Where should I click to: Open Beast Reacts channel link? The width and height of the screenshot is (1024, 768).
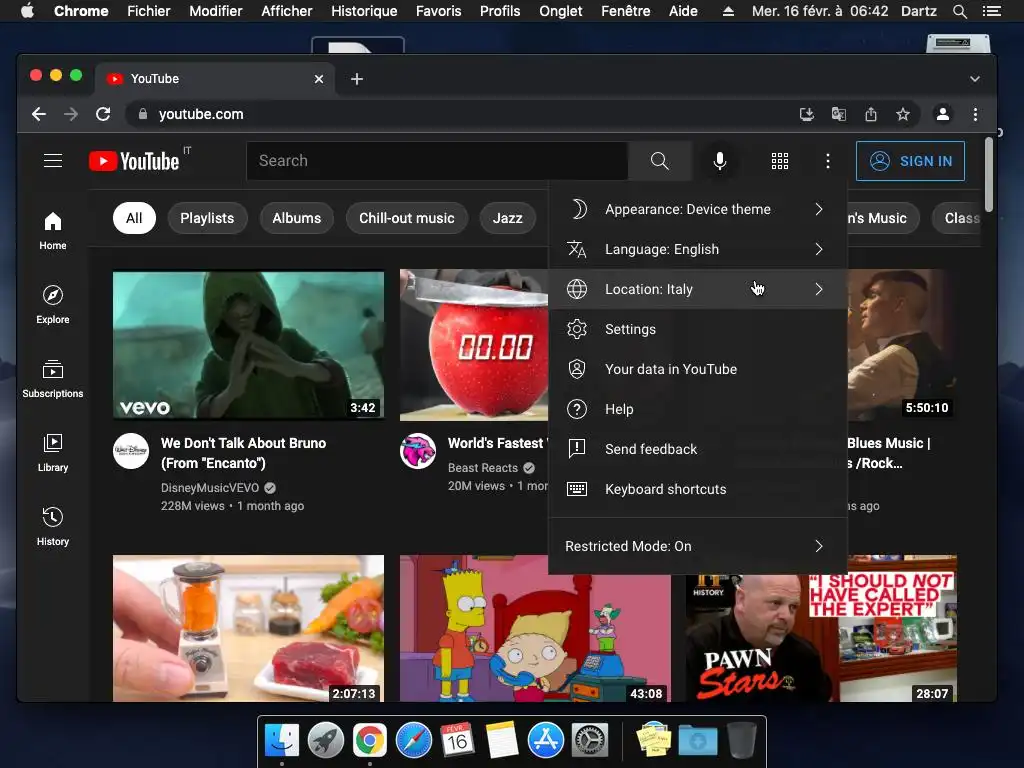483,468
